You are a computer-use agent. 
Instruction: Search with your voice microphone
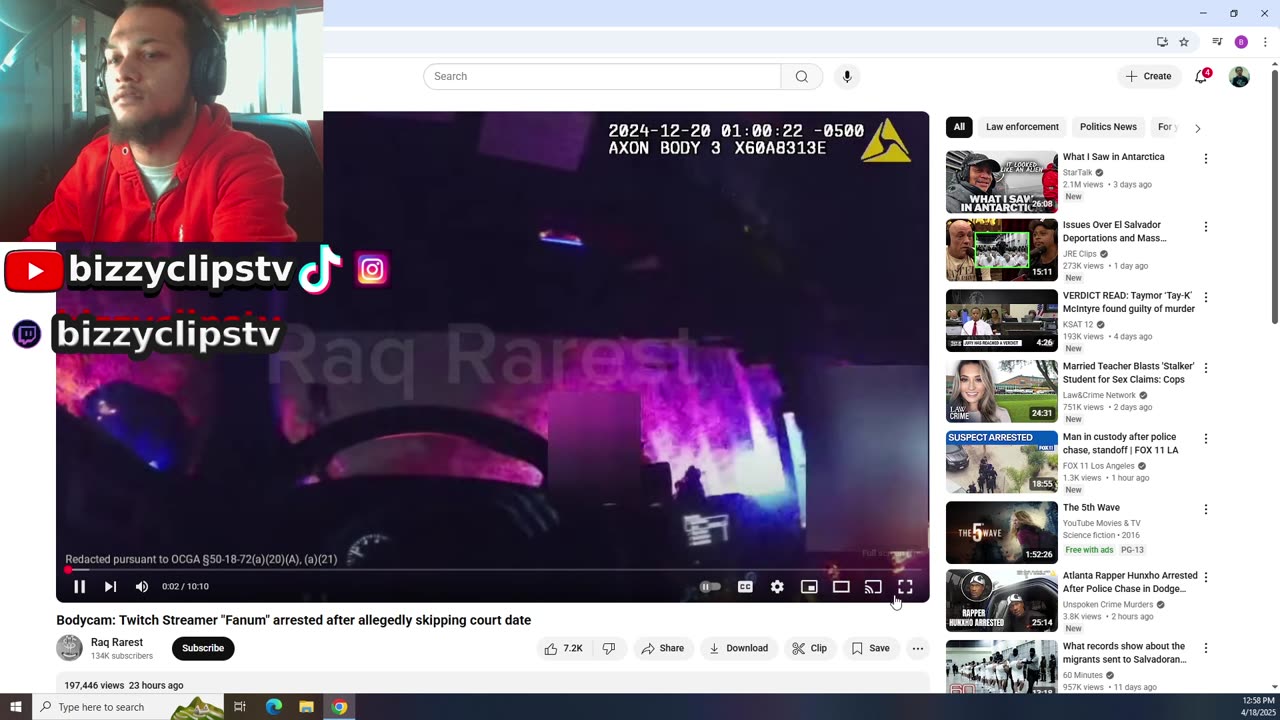pos(847,76)
